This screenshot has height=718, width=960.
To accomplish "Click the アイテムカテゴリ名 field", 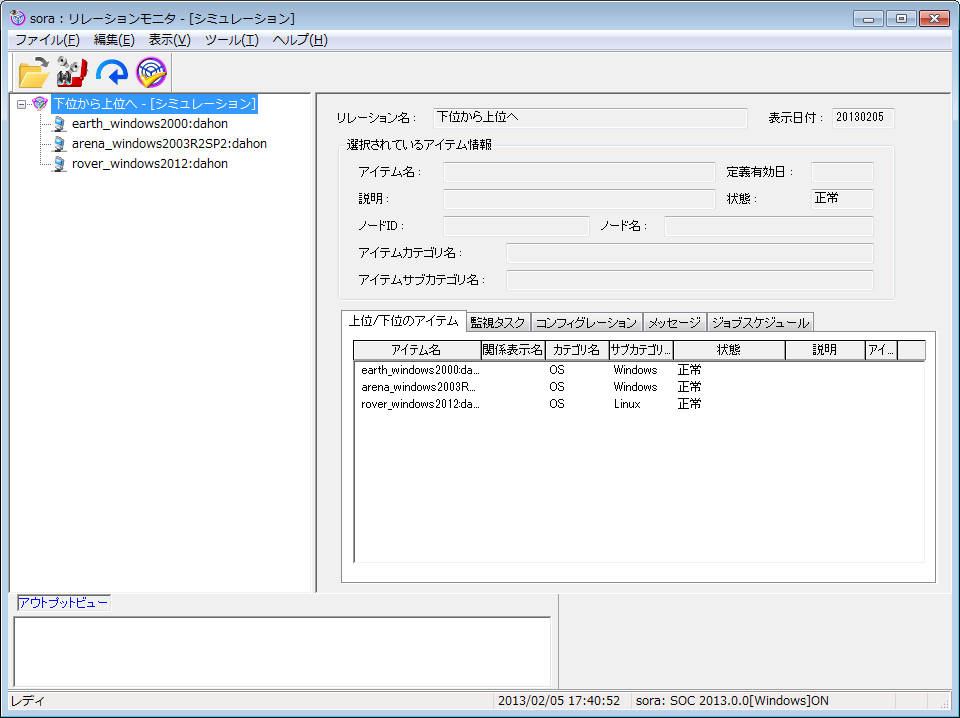I will [x=689, y=253].
